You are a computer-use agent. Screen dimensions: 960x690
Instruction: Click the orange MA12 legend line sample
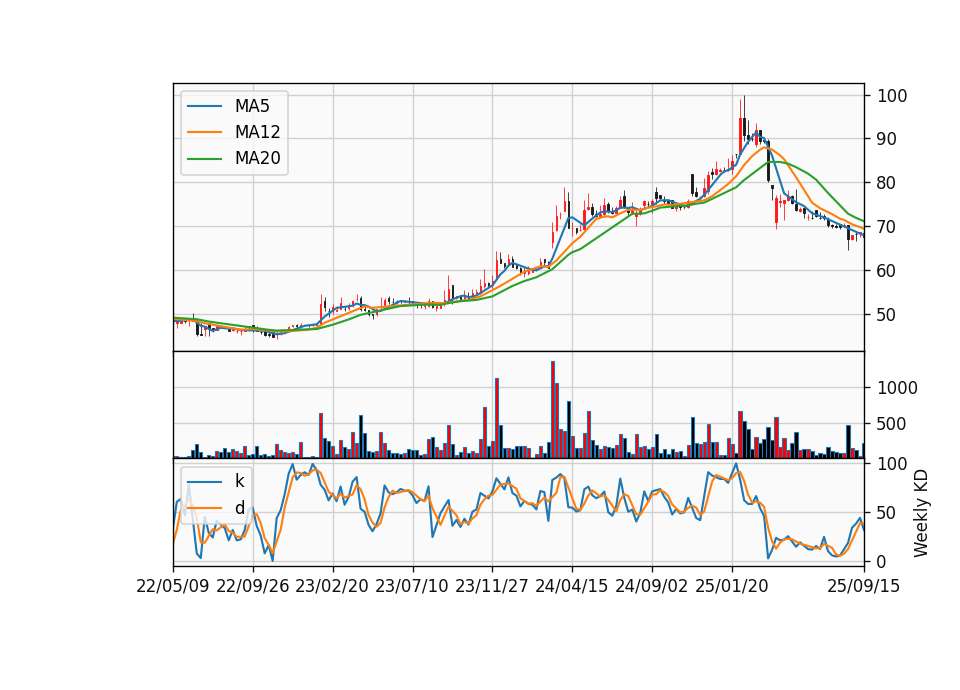pos(204,132)
